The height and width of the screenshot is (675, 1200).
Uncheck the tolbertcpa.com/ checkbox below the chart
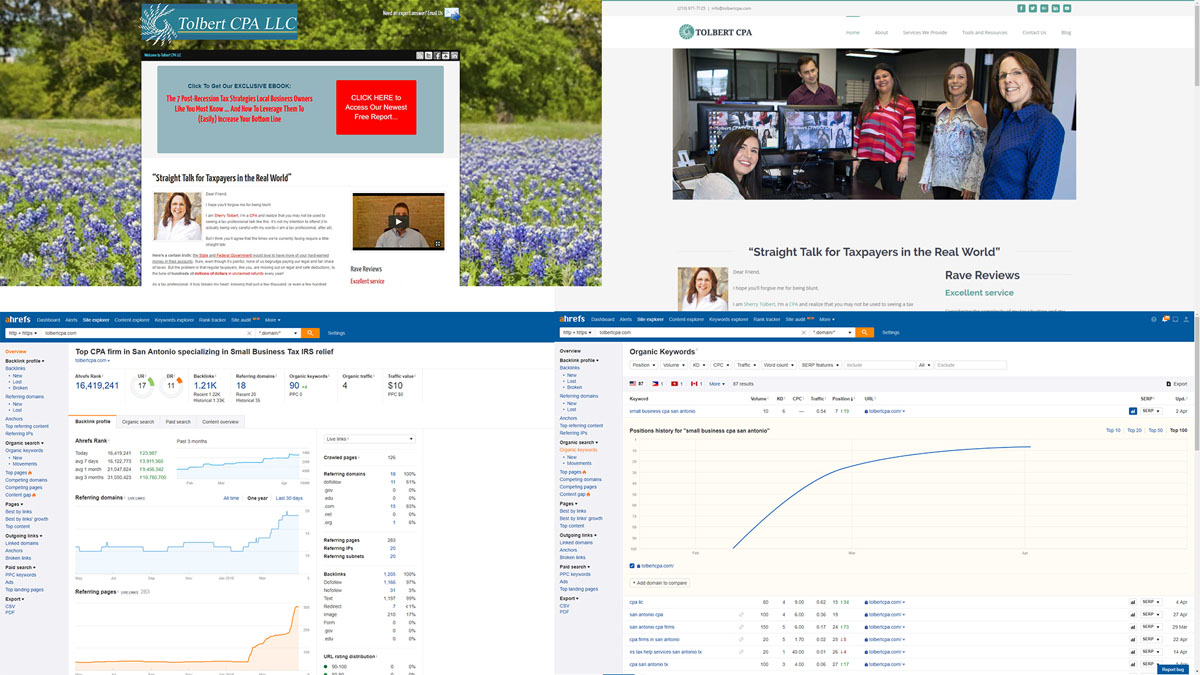632,566
